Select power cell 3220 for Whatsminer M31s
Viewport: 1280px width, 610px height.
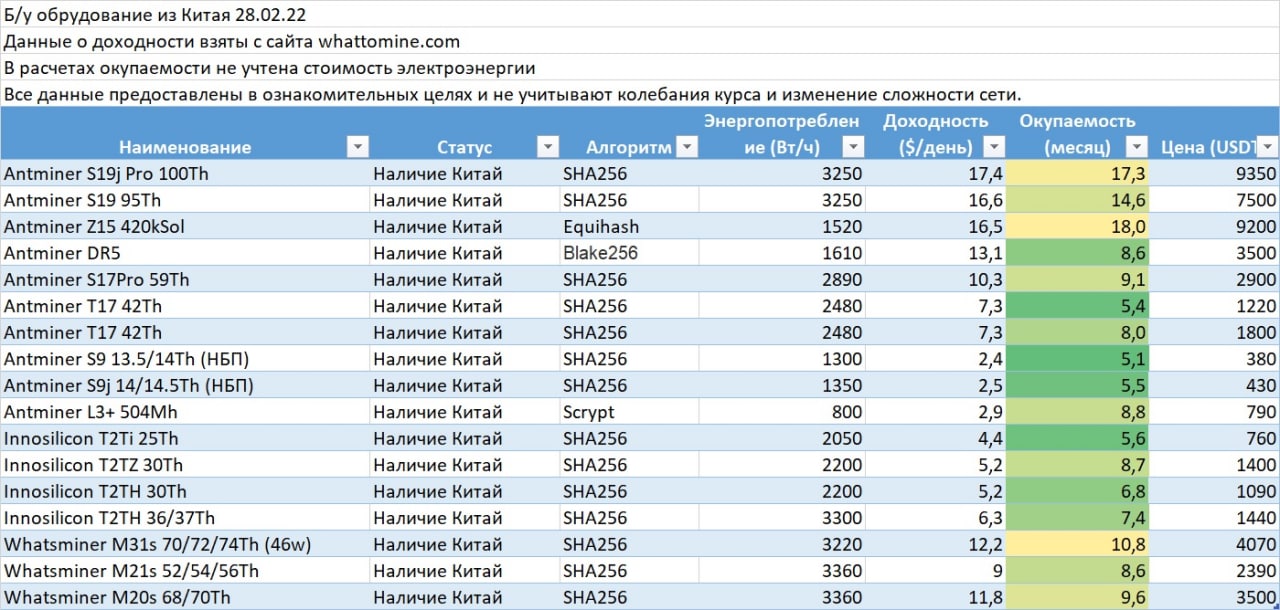click(x=782, y=545)
